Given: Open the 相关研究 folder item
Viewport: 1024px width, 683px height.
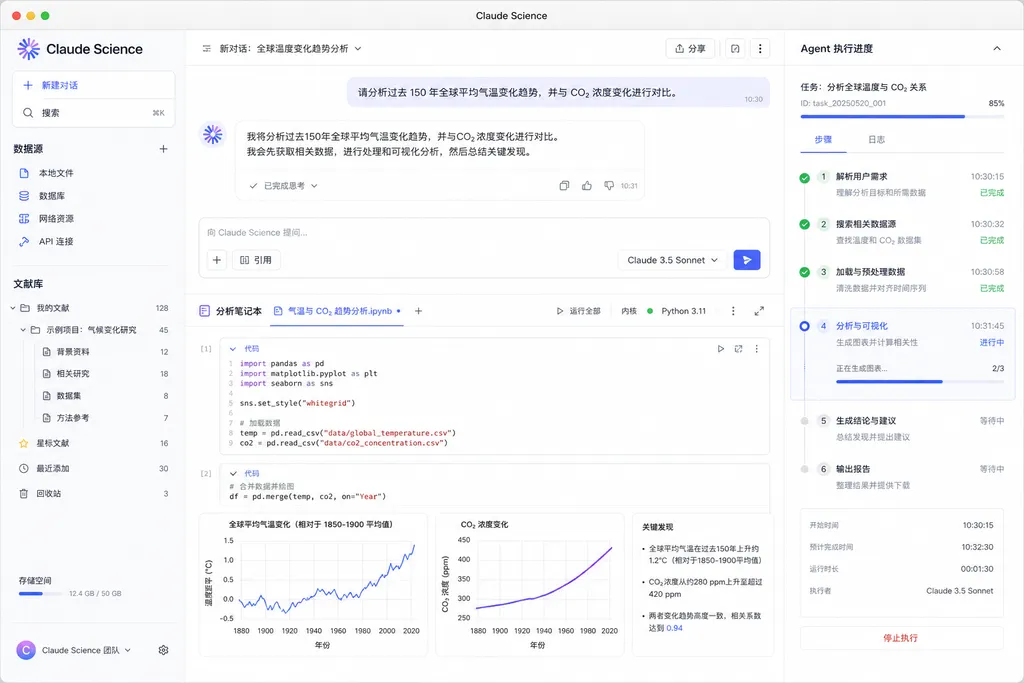Looking at the screenshot, I should point(104,374).
